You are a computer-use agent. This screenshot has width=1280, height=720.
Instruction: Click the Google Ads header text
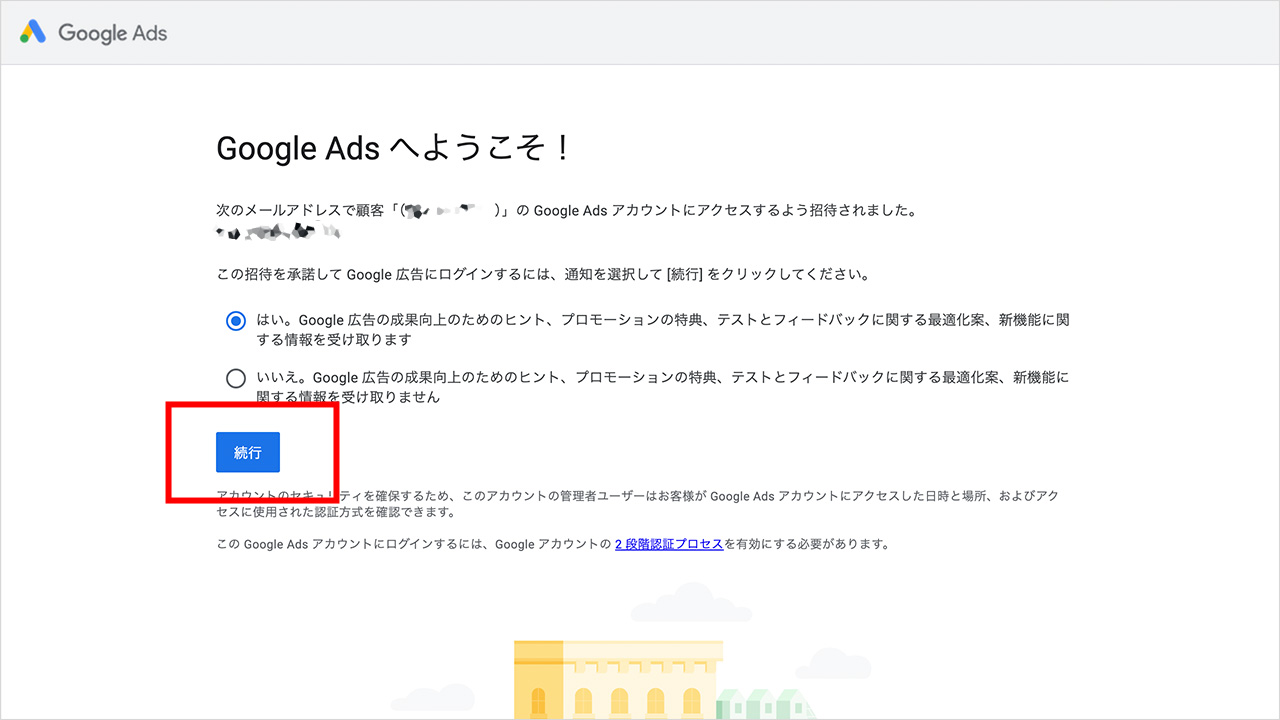click(x=113, y=33)
